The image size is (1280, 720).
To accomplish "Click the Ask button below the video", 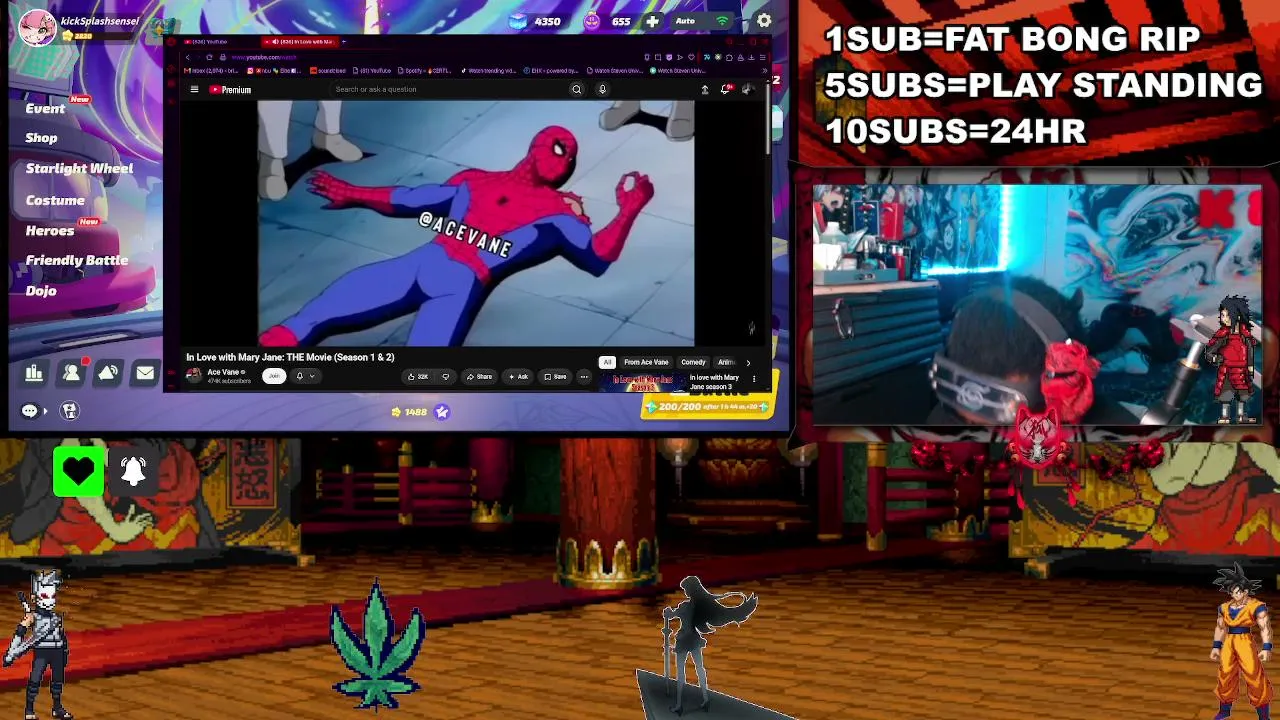I will tap(518, 377).
